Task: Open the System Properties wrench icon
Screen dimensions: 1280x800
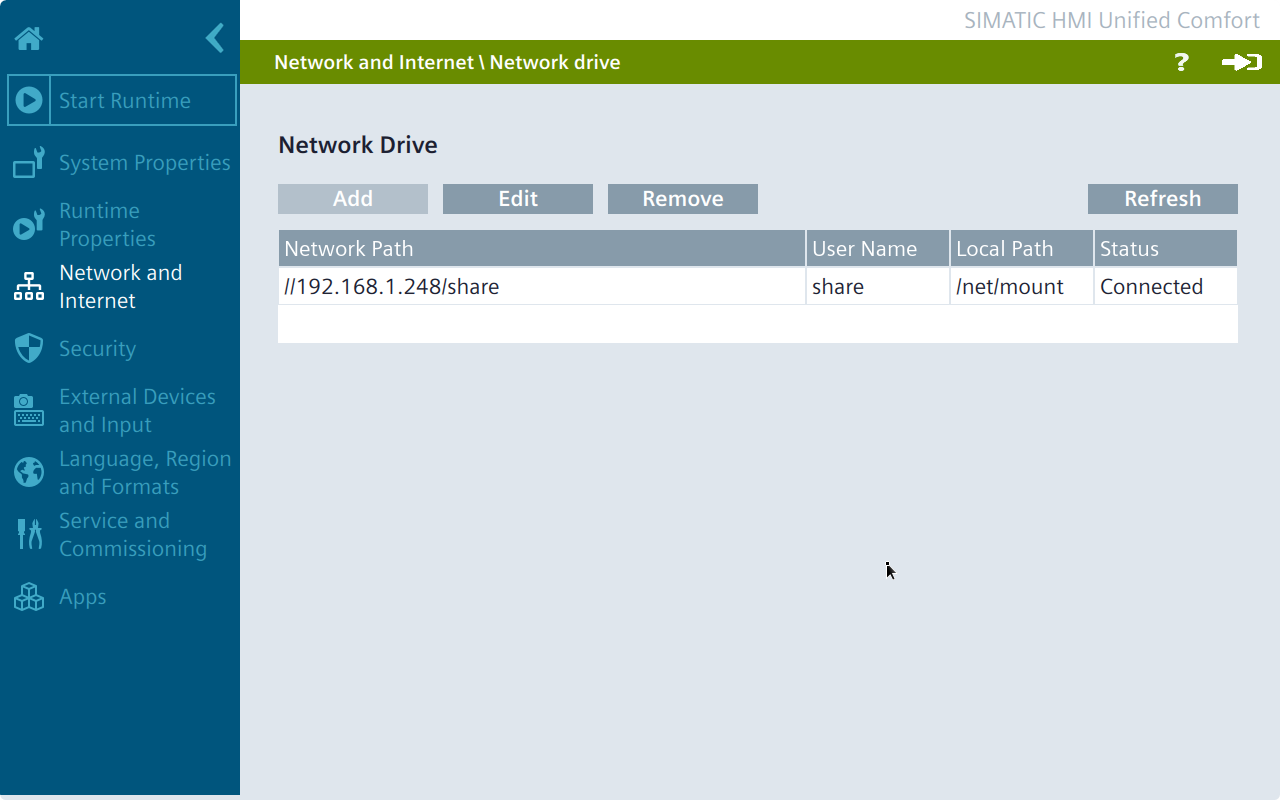Action: [29, 162]
